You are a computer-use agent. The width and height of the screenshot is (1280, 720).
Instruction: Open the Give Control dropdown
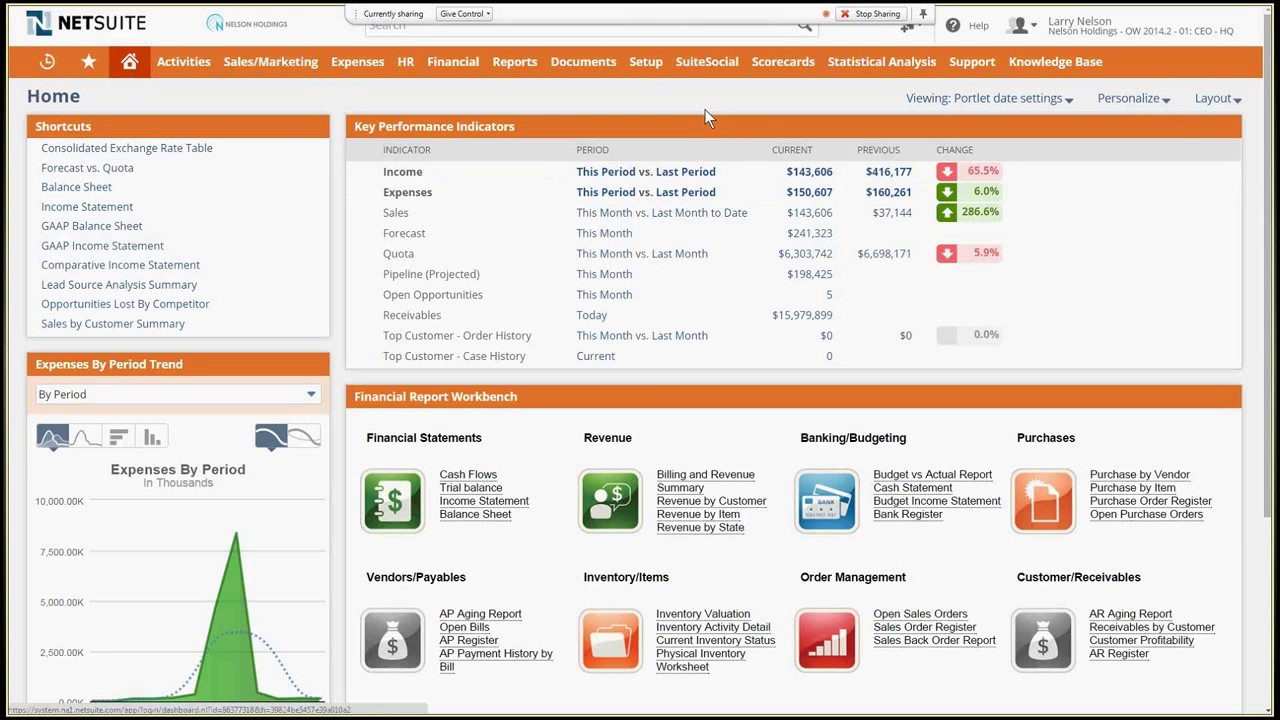tap(465, 14)
